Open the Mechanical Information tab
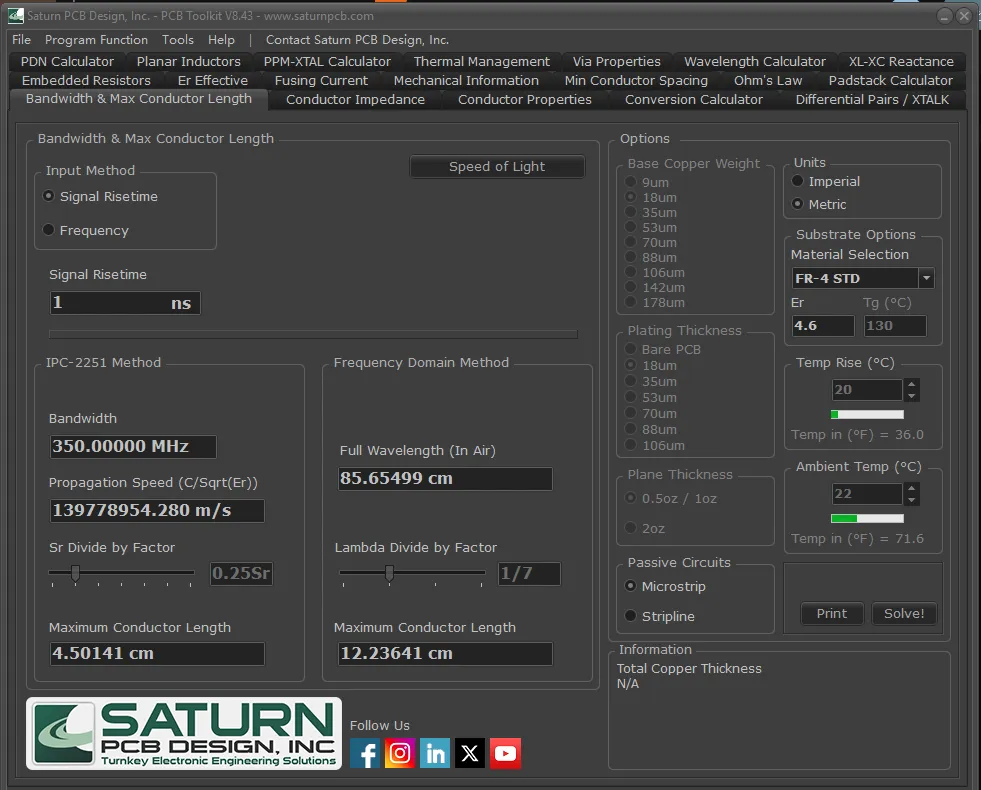This screenshot has width=981, height=790. point(466,81)
